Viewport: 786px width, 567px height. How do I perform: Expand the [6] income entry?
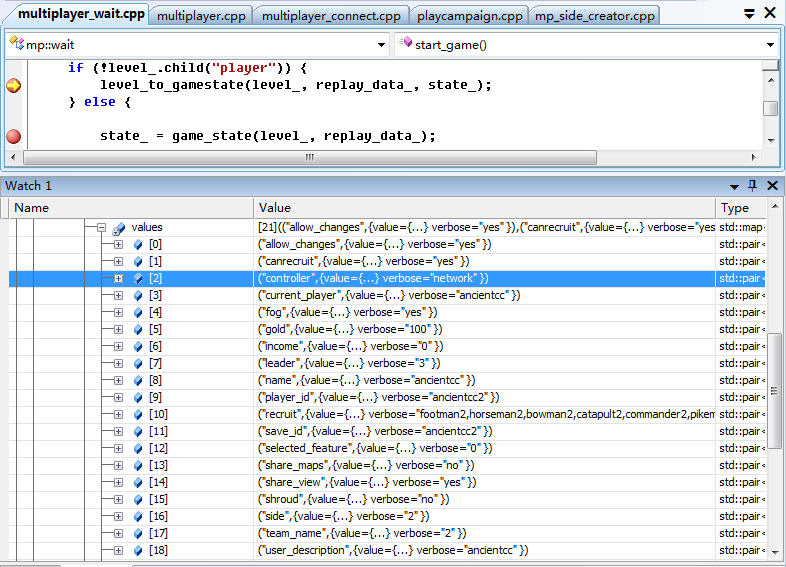point(118,347)
